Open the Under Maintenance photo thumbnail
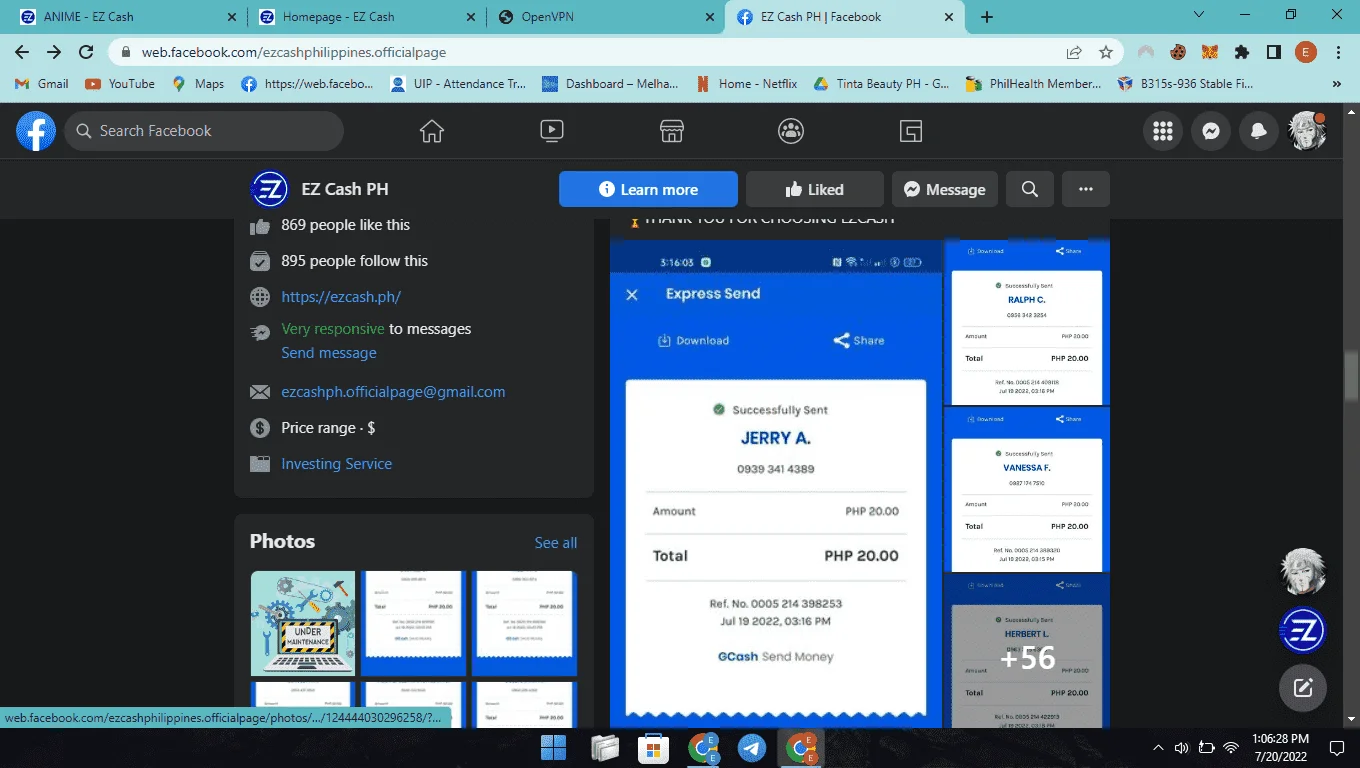The height and width of the screenshot is (768, 1360). pos(302,623)
